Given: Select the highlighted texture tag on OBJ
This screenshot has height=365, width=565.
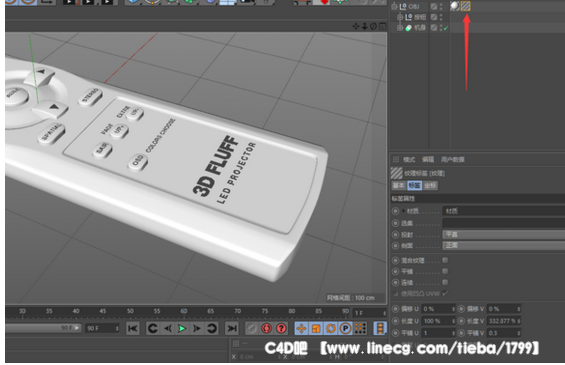Looking at the screenshot, I should (x=466, y=6).
